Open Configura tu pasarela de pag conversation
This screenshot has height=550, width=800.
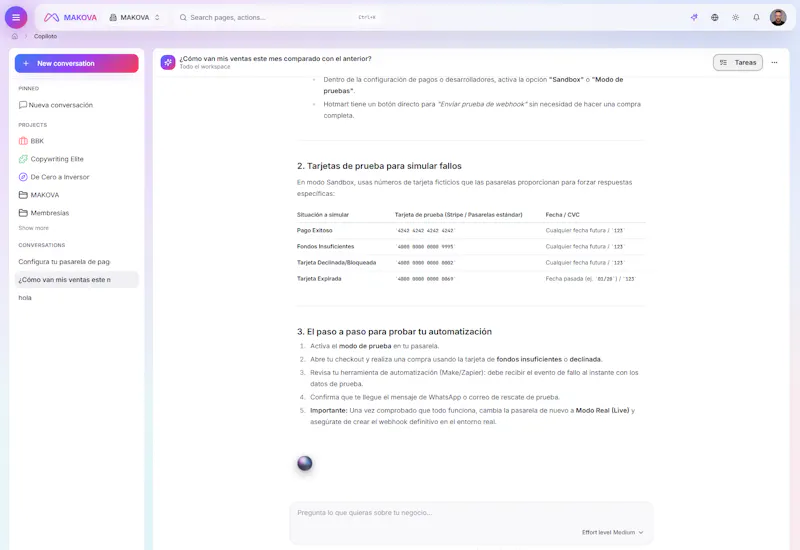tap(77, 262)
